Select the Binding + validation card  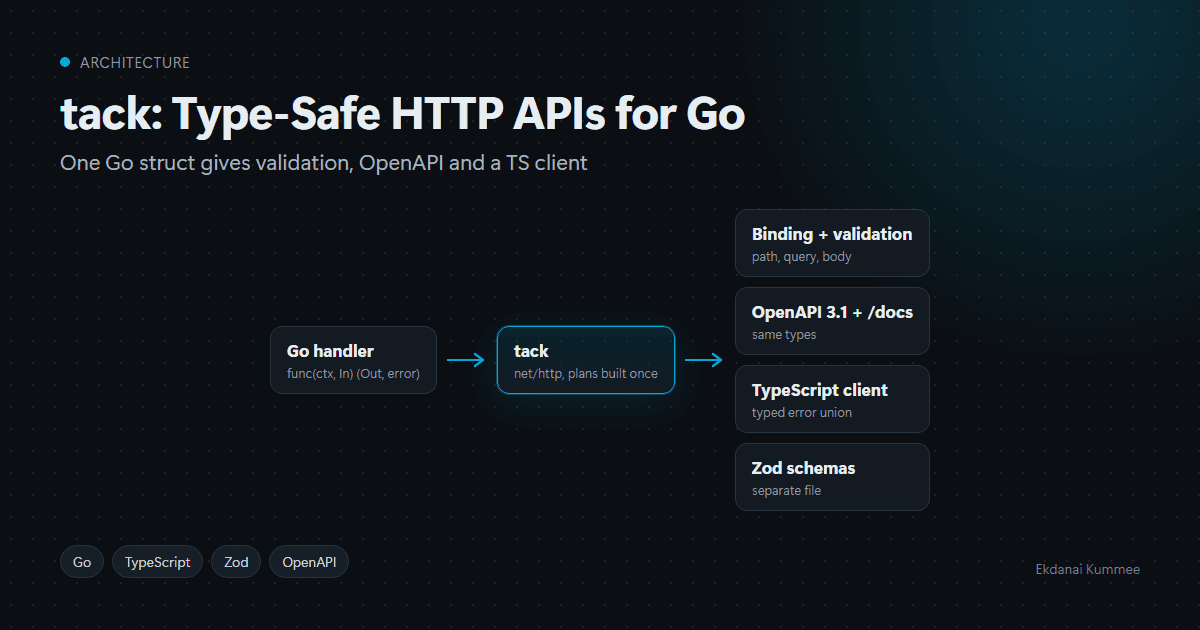(832, 243)
